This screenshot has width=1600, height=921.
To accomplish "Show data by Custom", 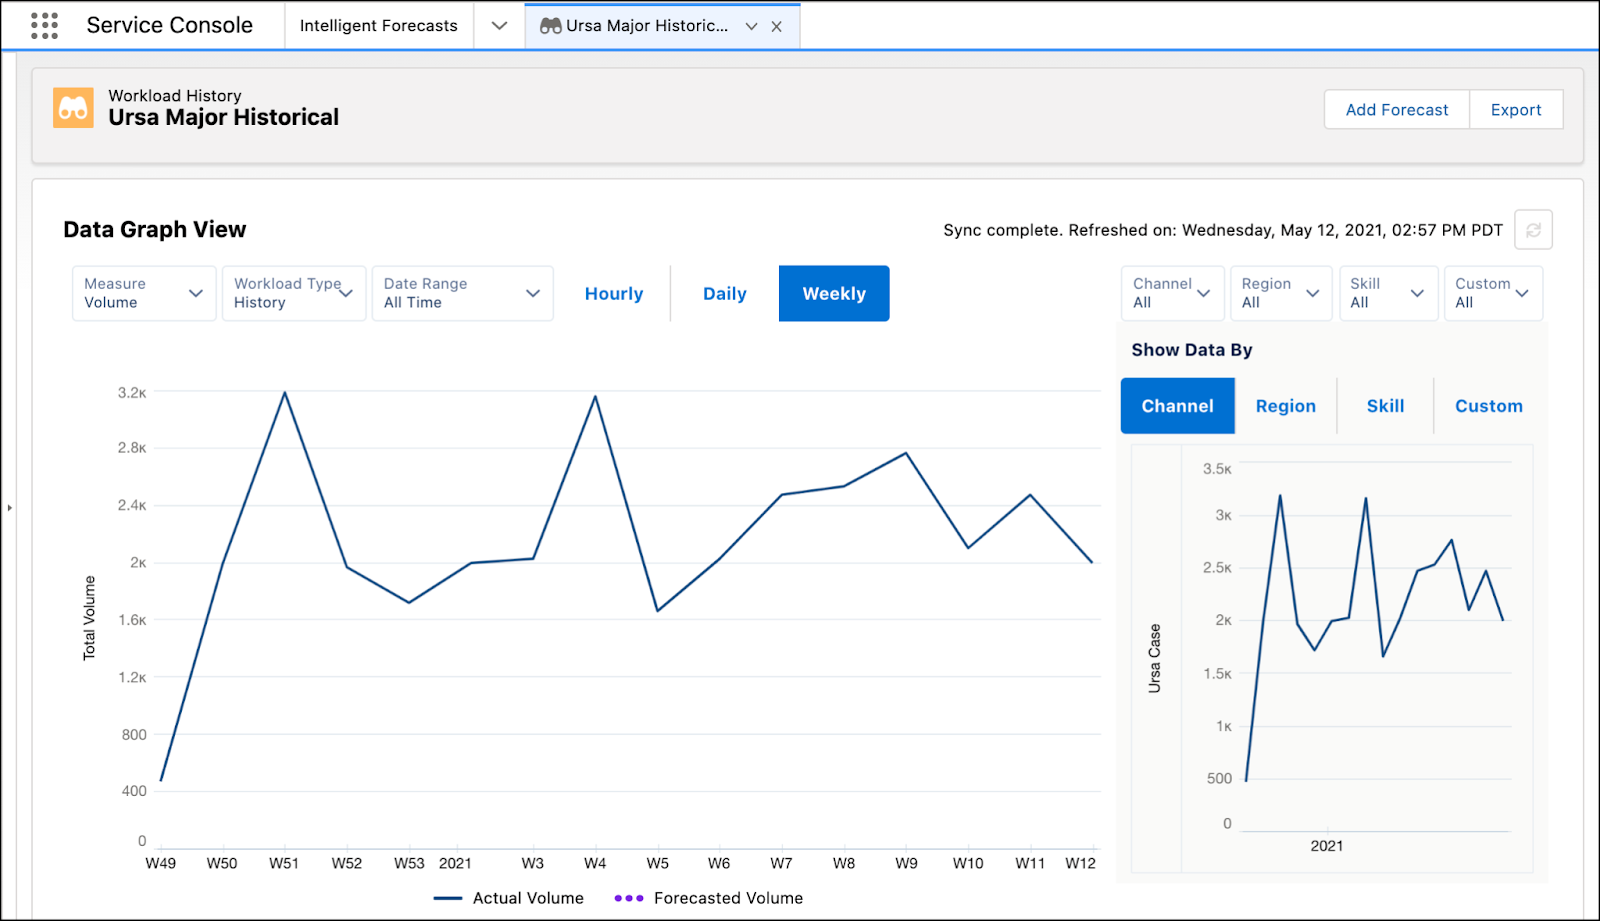I will click(x=1489, y=406).
